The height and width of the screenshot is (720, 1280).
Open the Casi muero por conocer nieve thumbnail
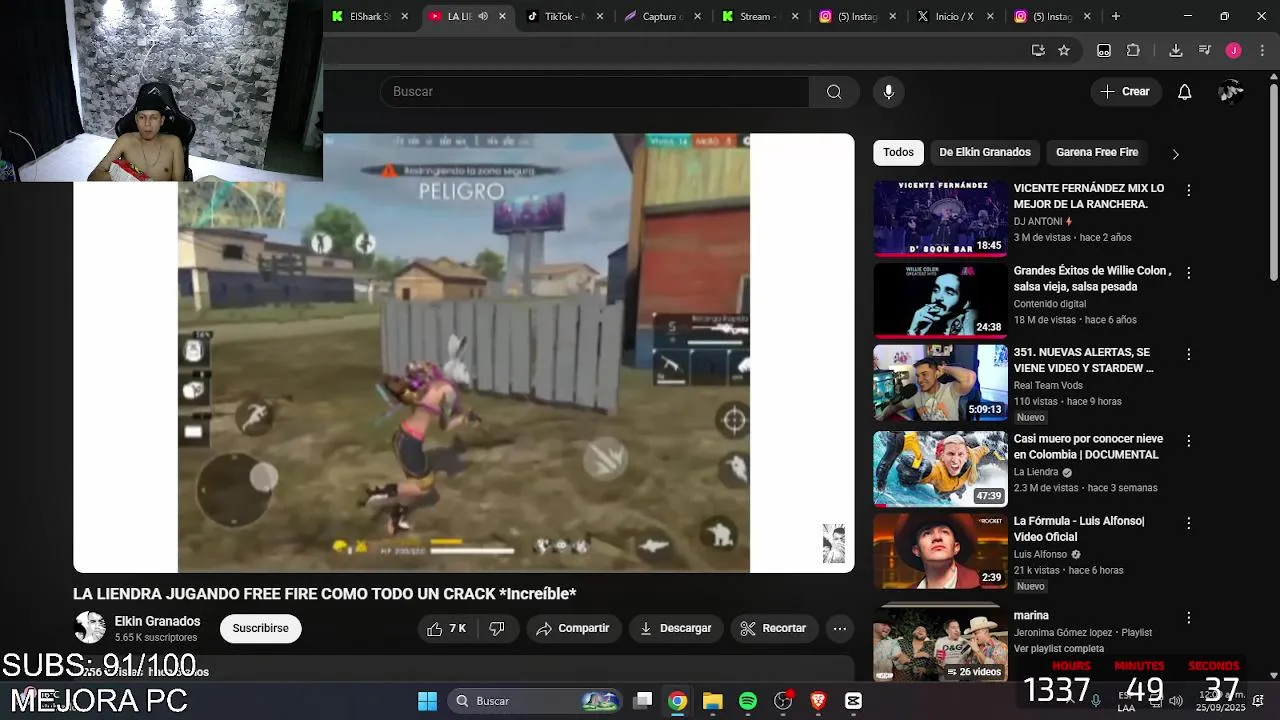(940, 468)
